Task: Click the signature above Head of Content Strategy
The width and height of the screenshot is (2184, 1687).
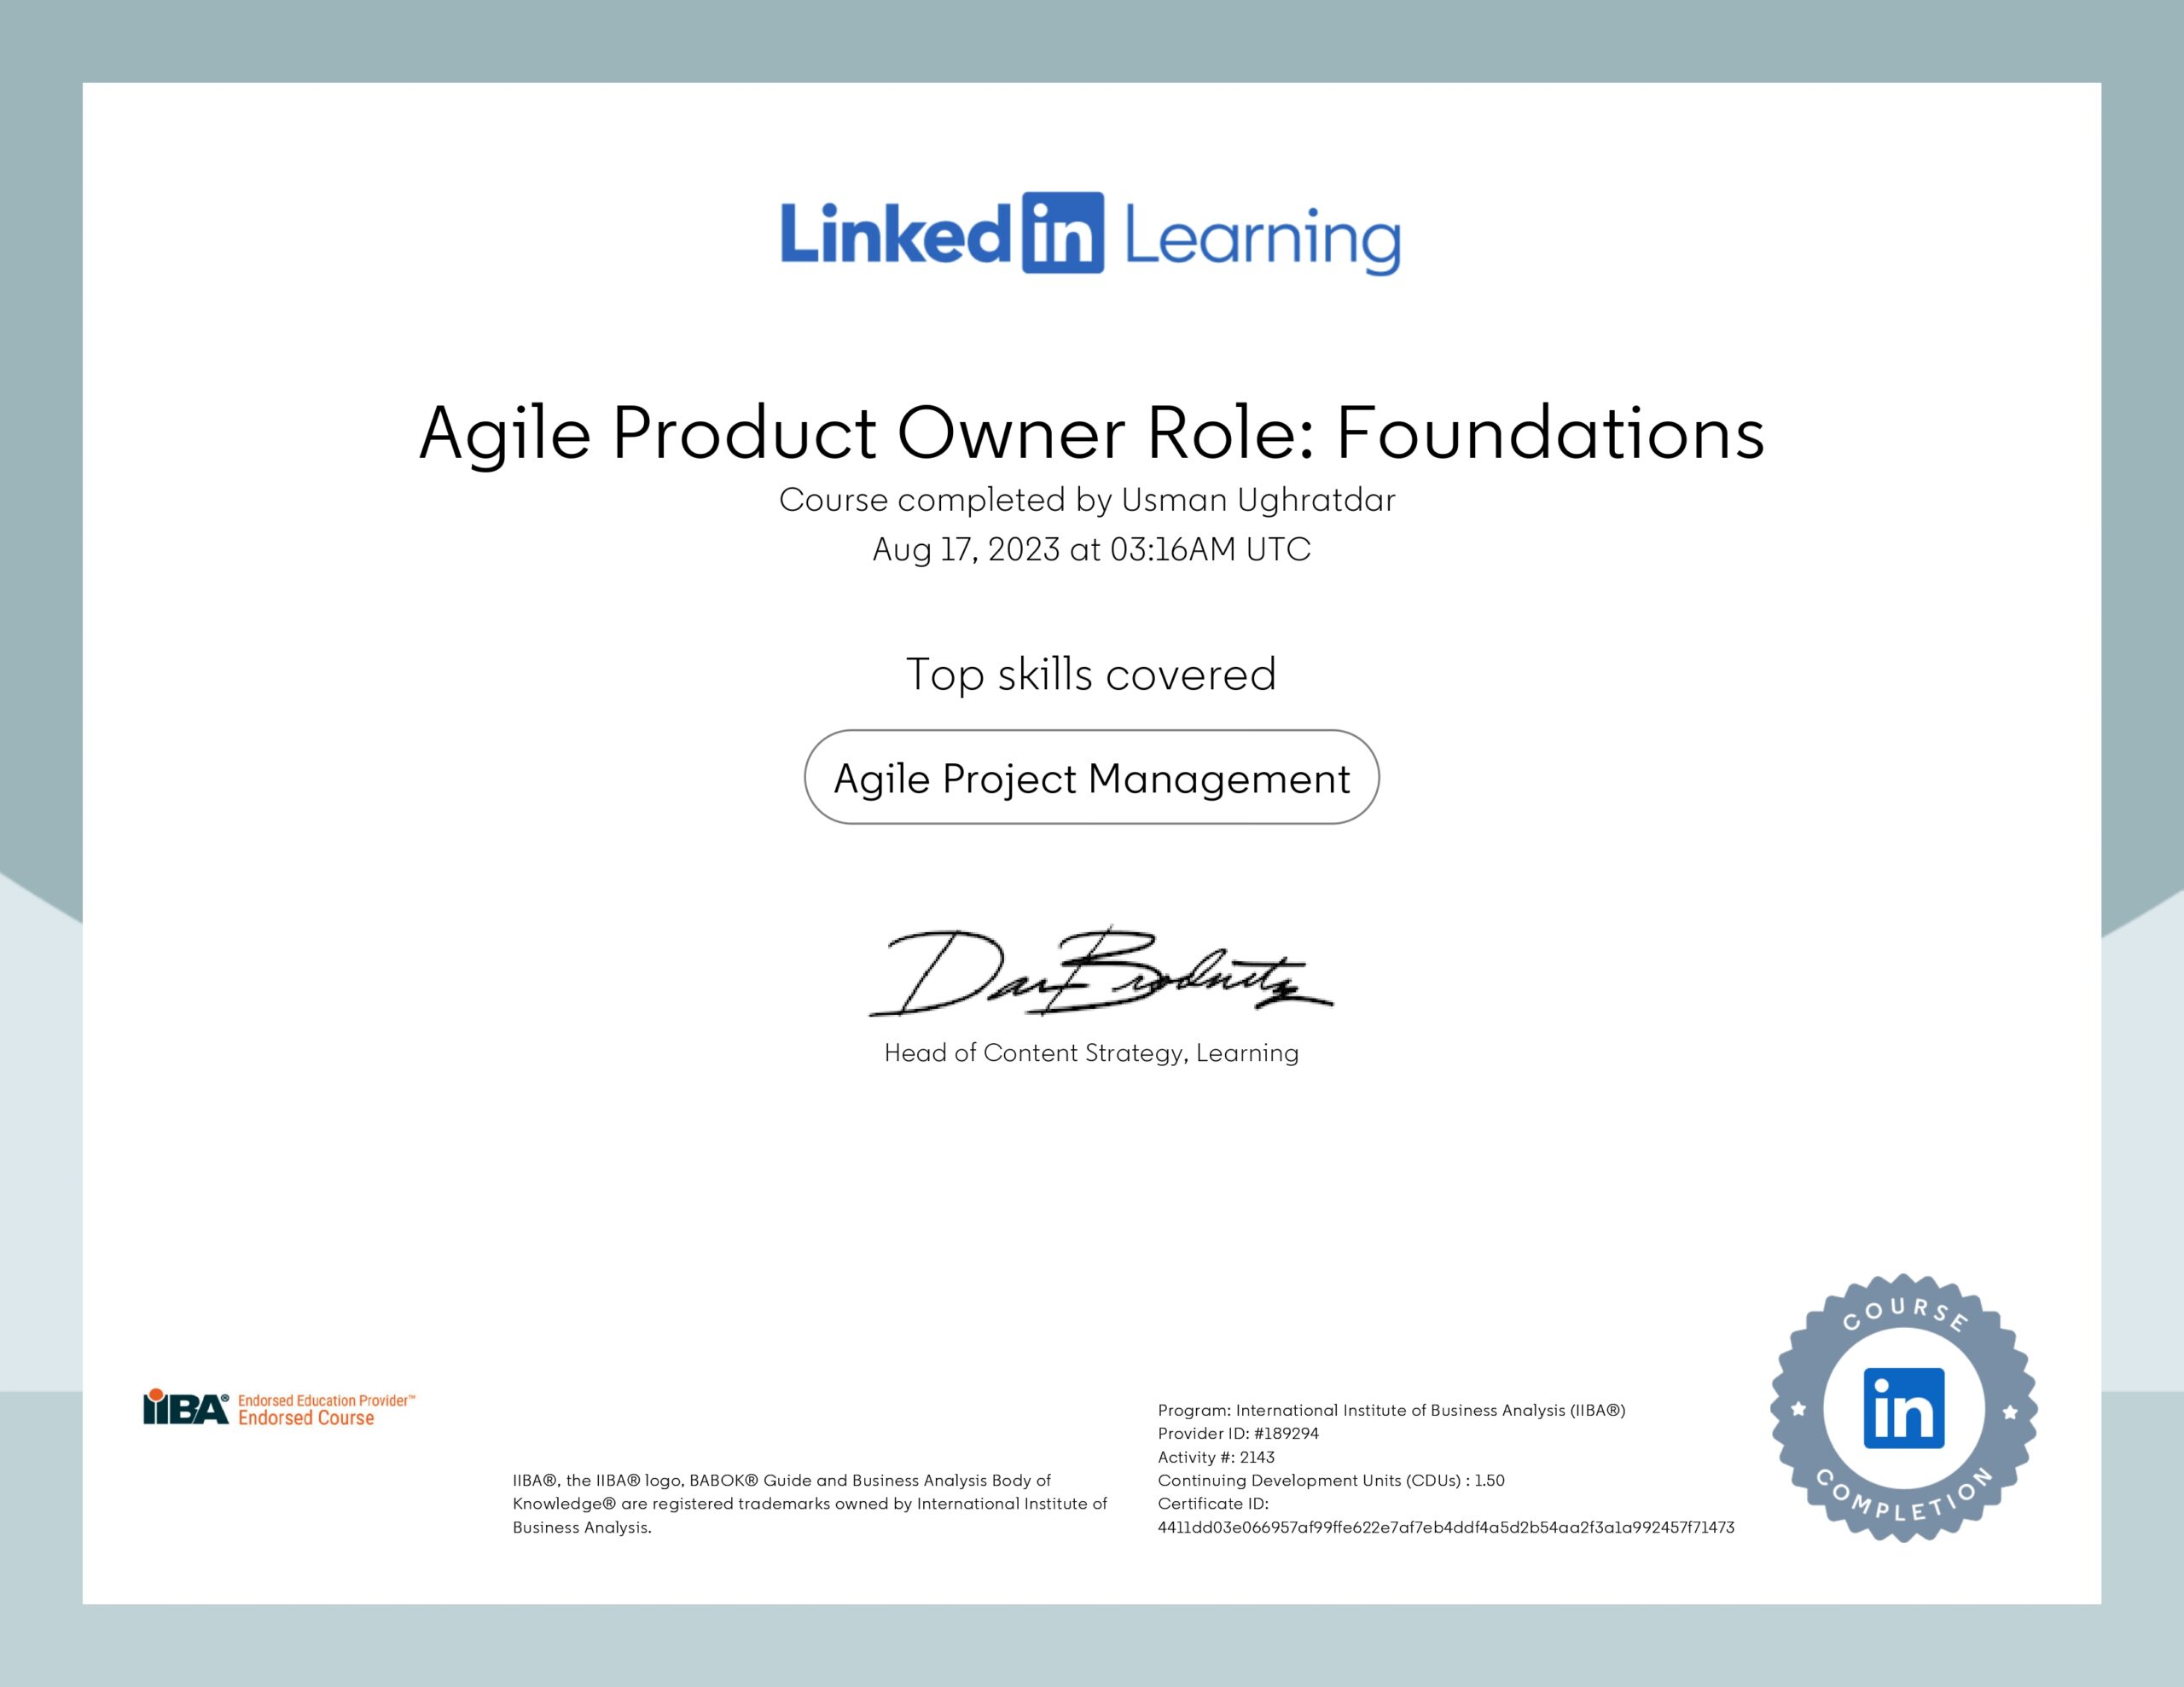Action: 1100,972
